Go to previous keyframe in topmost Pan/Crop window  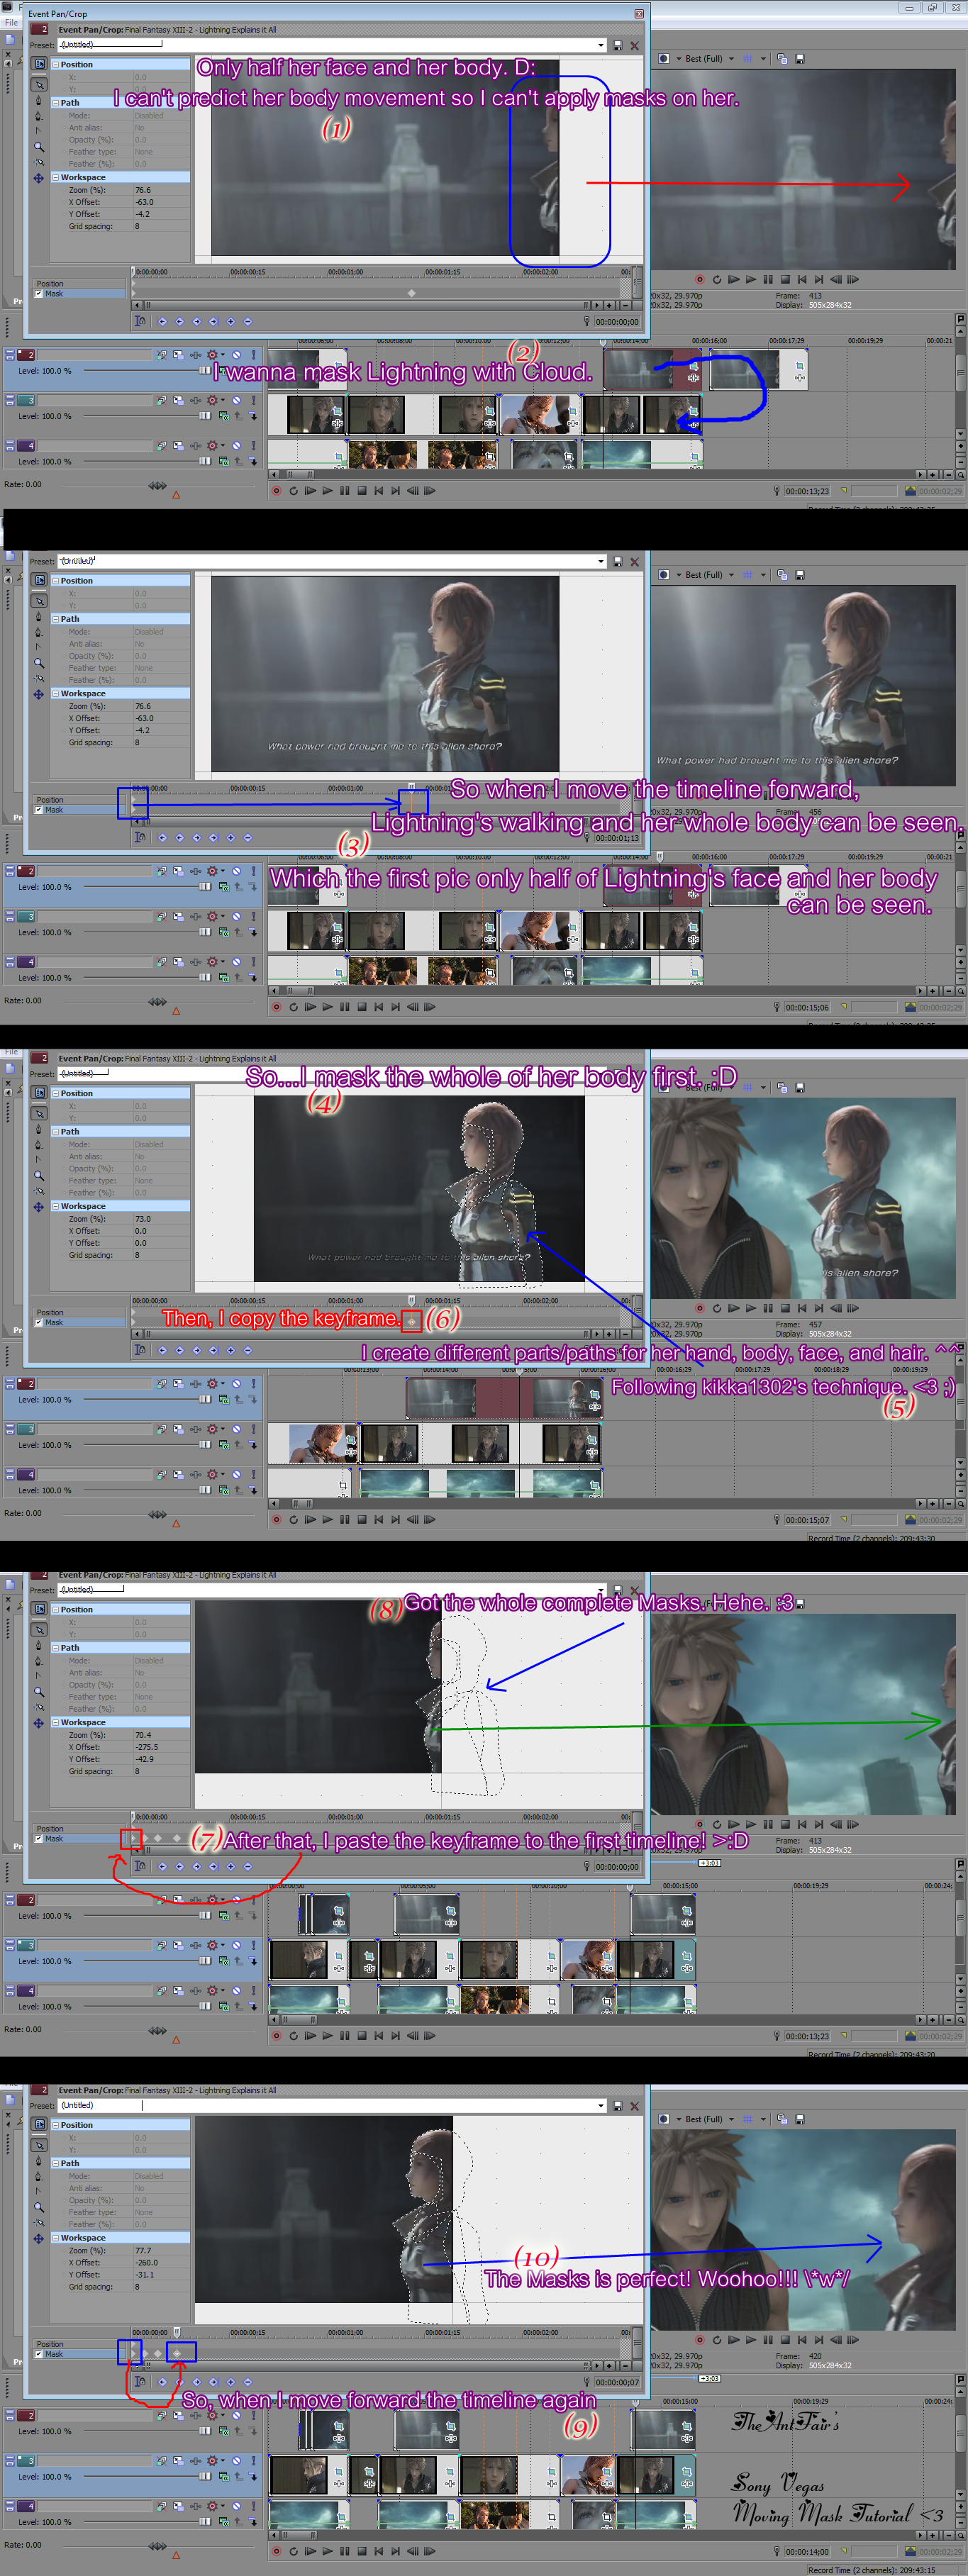pos(180,322)
